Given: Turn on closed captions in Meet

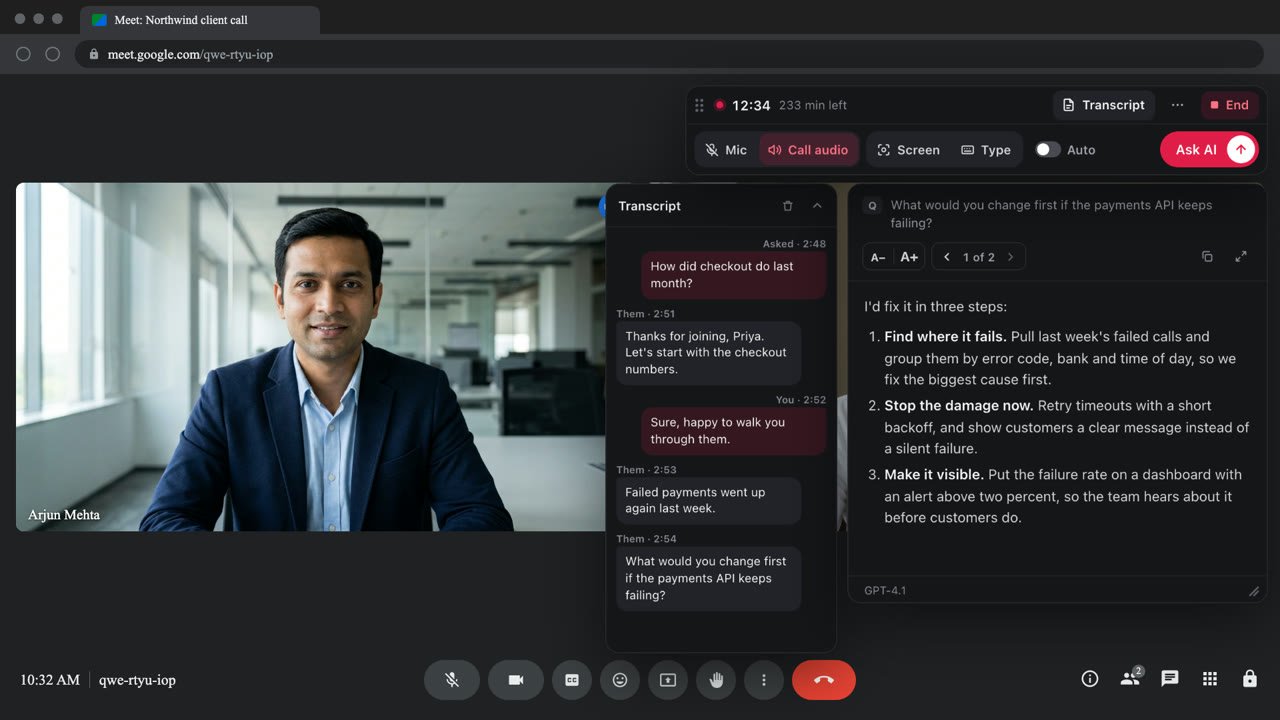Looking at the screenshot, I should click(x=572, y=680).
